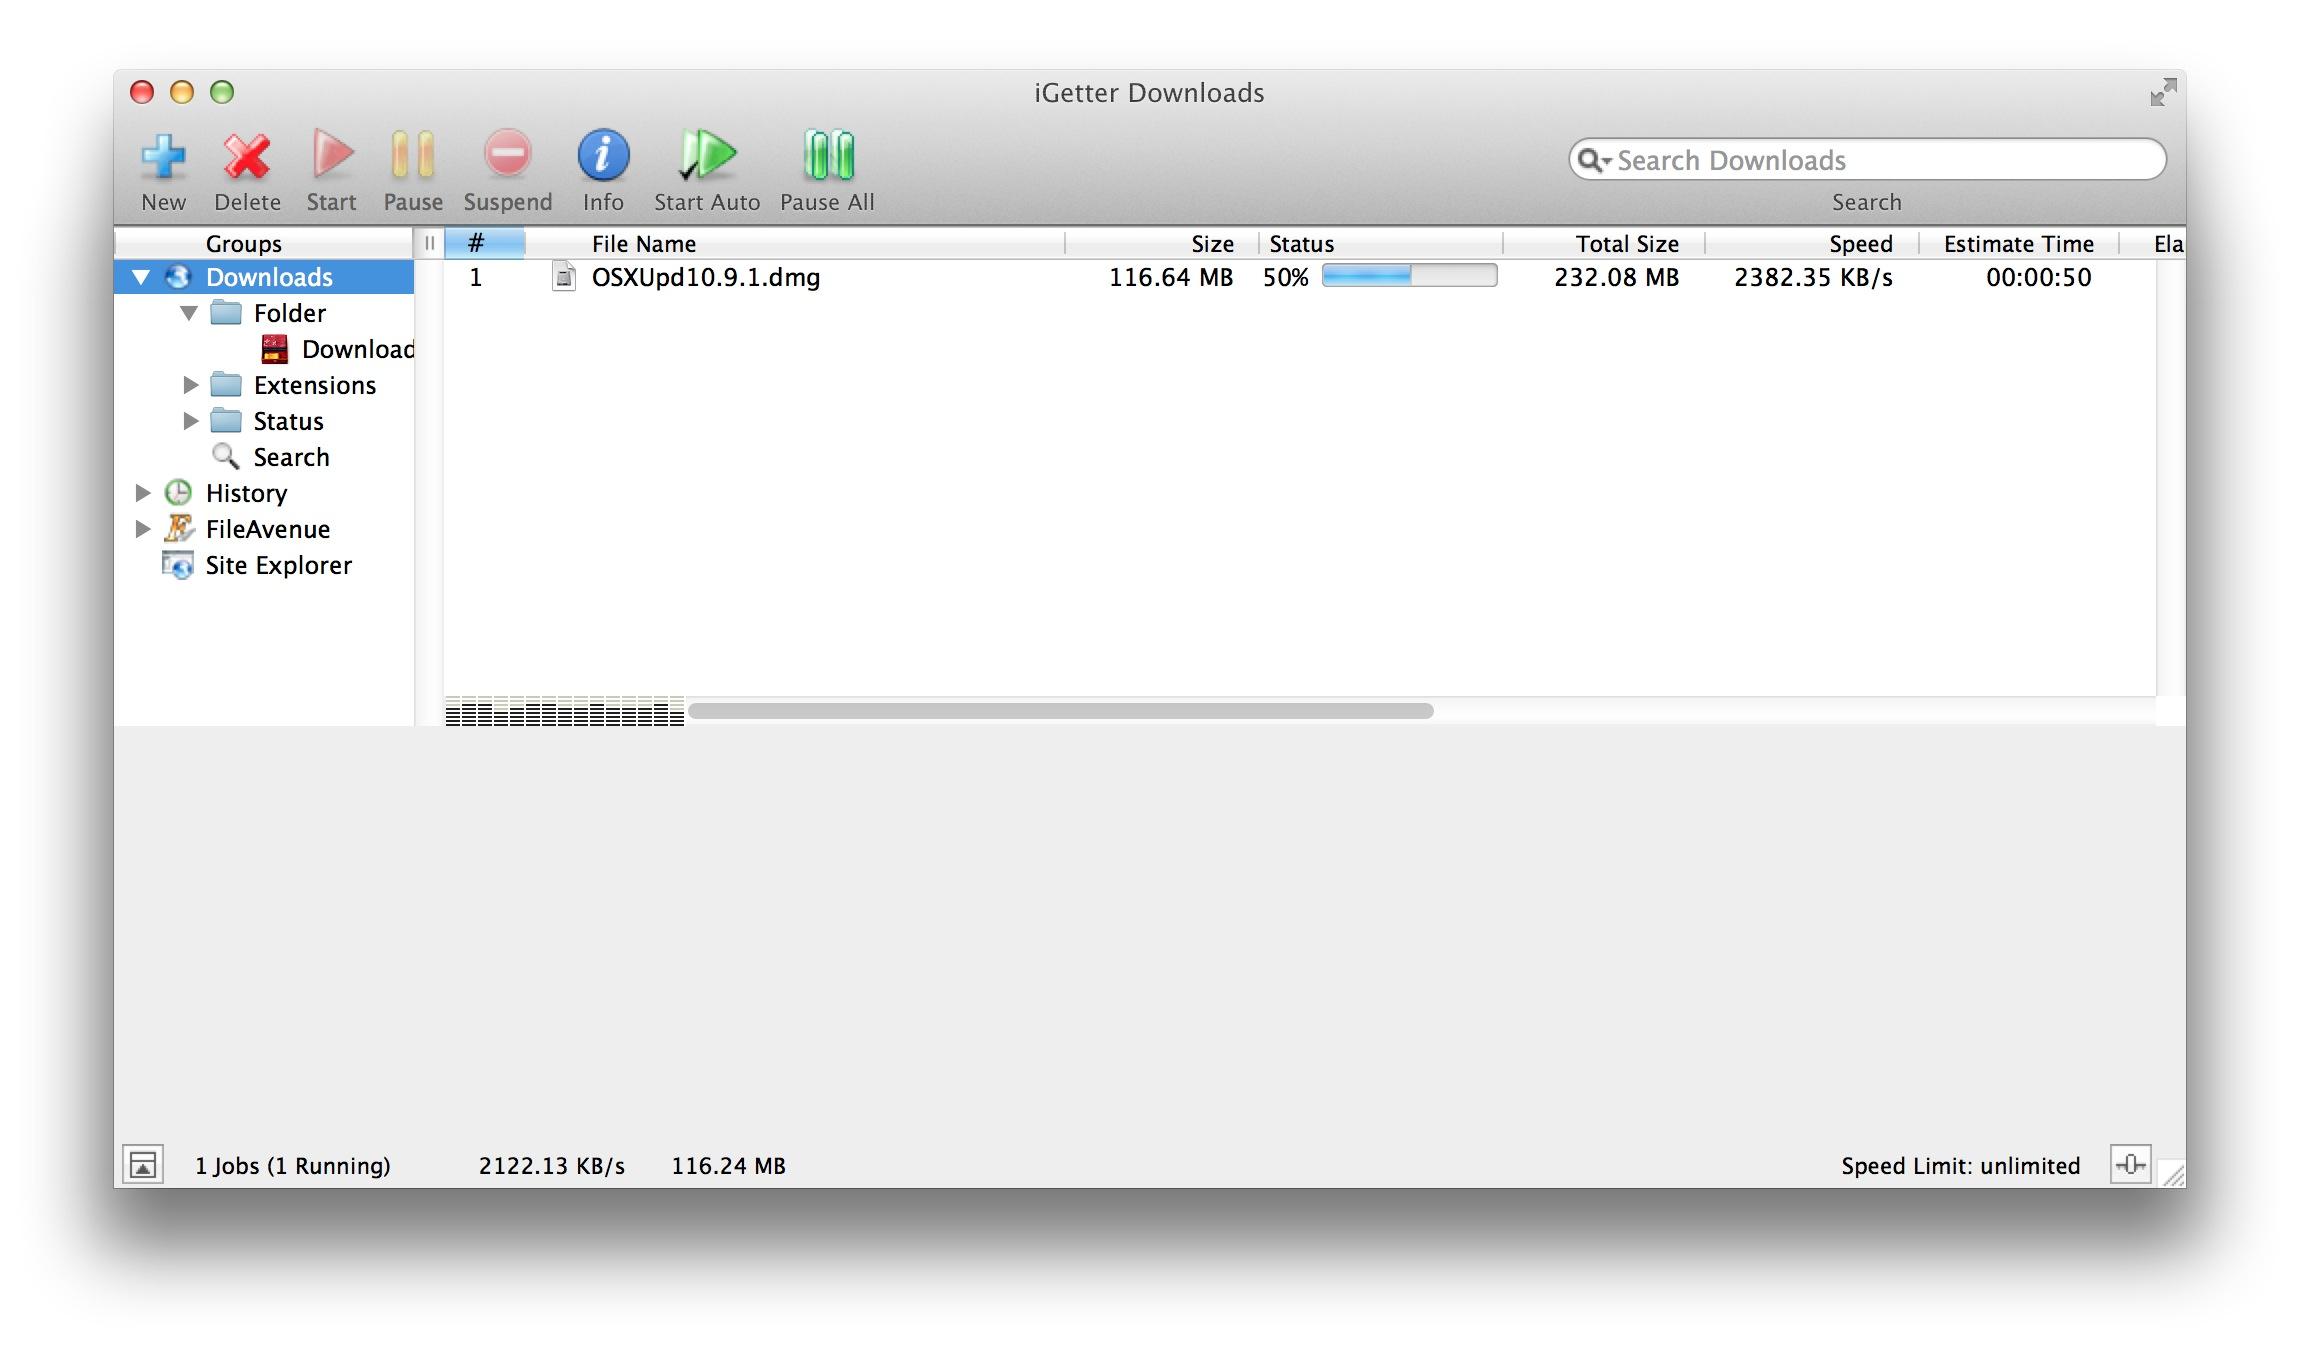Click the horizontal scrollbar of downloads list
Image resolution: width=2300 pixels, height=1346 pixels.
[1060, 711]
